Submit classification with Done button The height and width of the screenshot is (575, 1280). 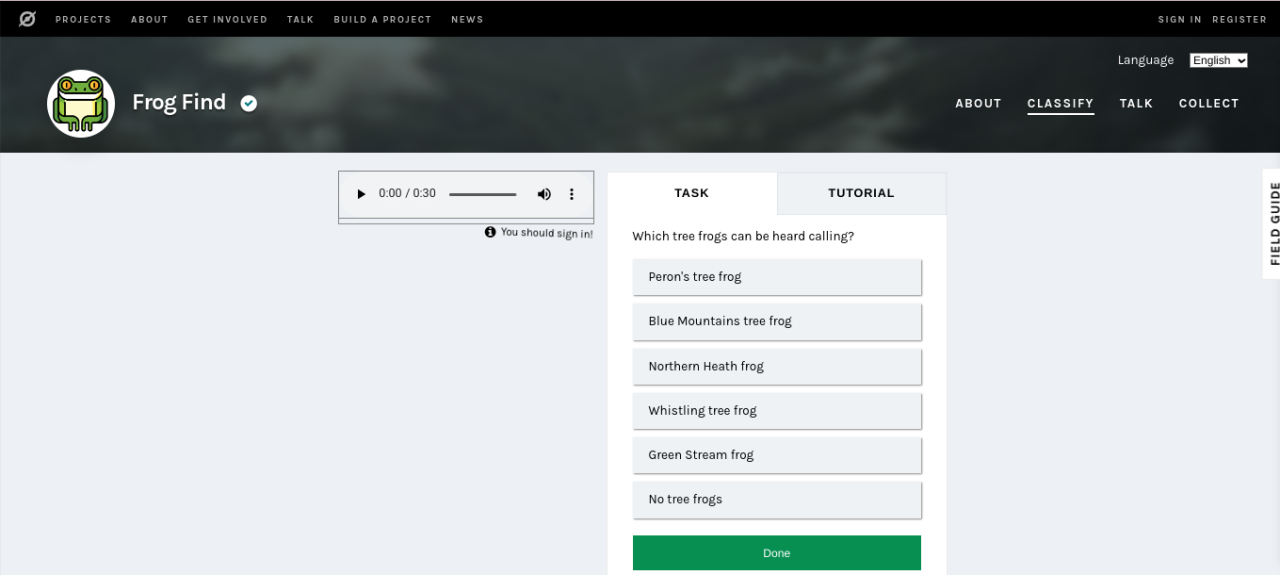777,553
